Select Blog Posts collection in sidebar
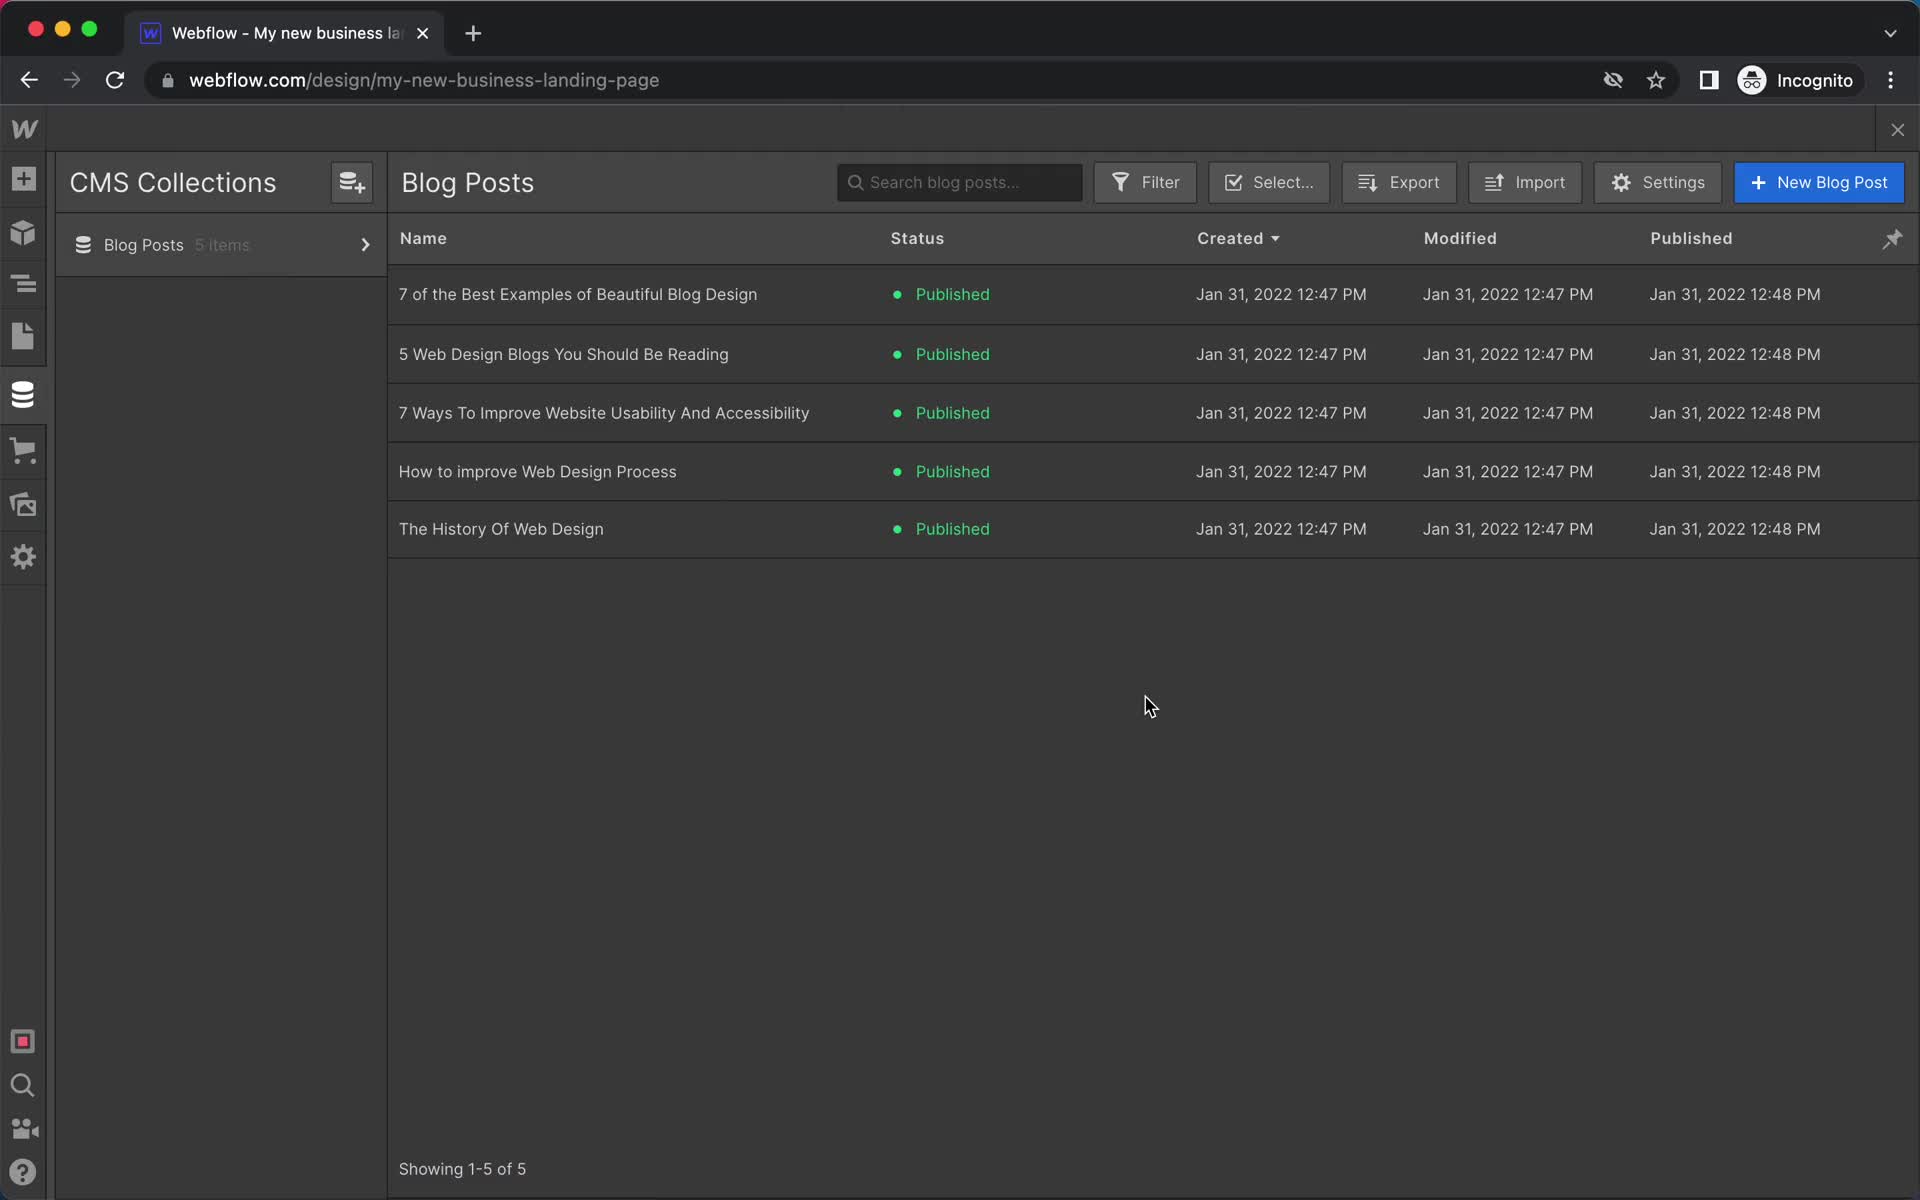1920x1200 pixels. point(221,245)
